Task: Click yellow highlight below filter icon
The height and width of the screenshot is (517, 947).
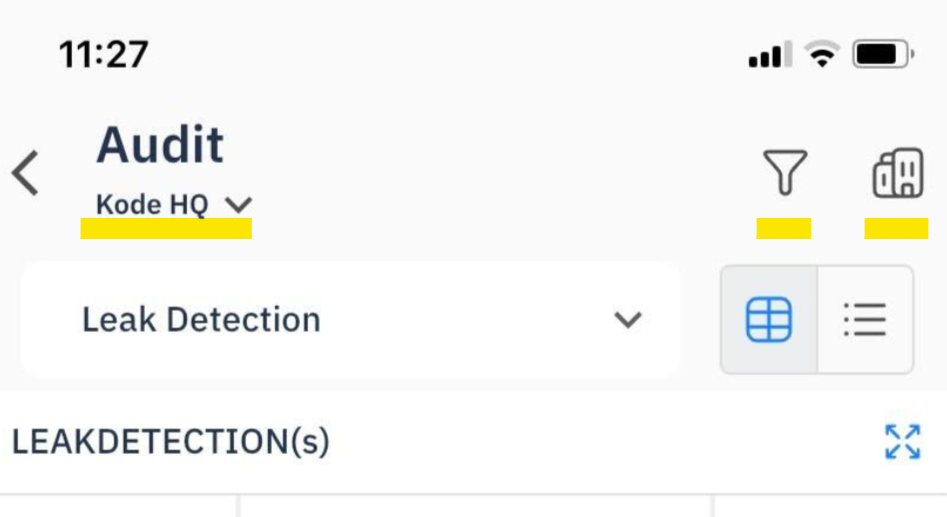Action: [x=784, y=229]
